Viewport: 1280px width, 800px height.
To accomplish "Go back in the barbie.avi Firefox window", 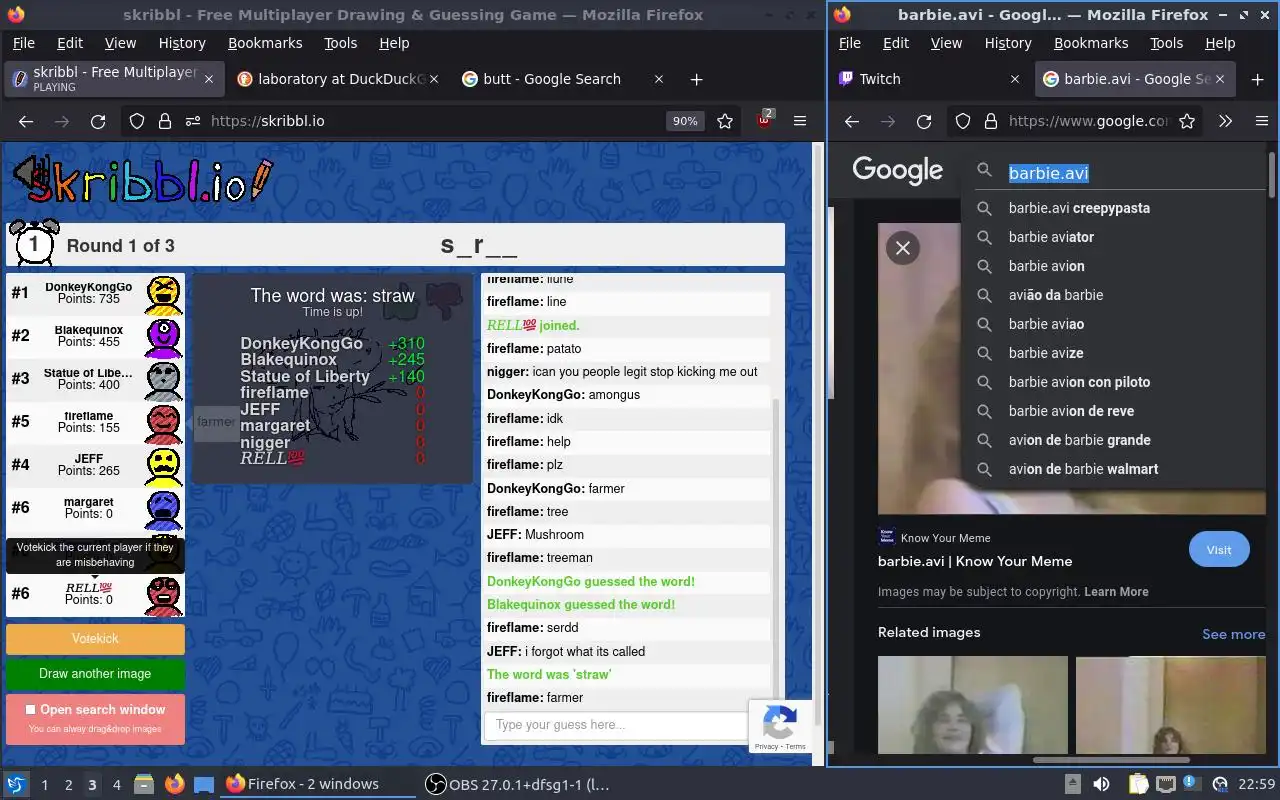I will (x=852, y=121).
